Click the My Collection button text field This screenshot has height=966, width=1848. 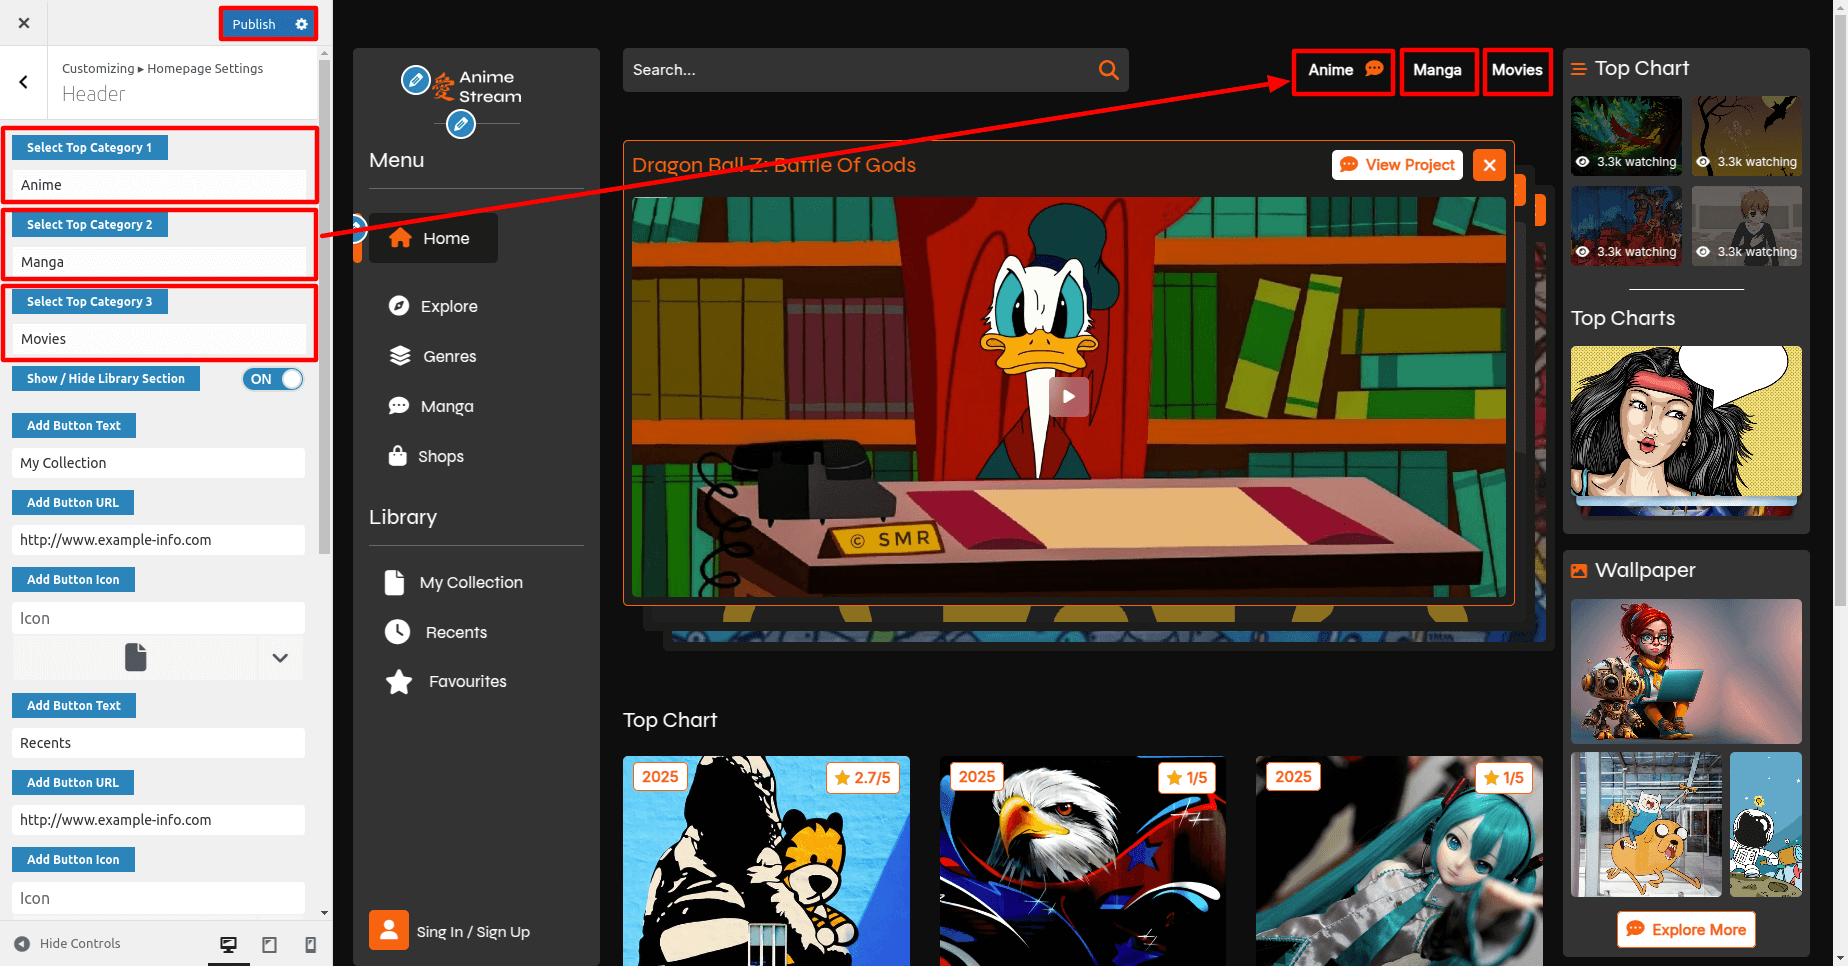coord(158,463)
